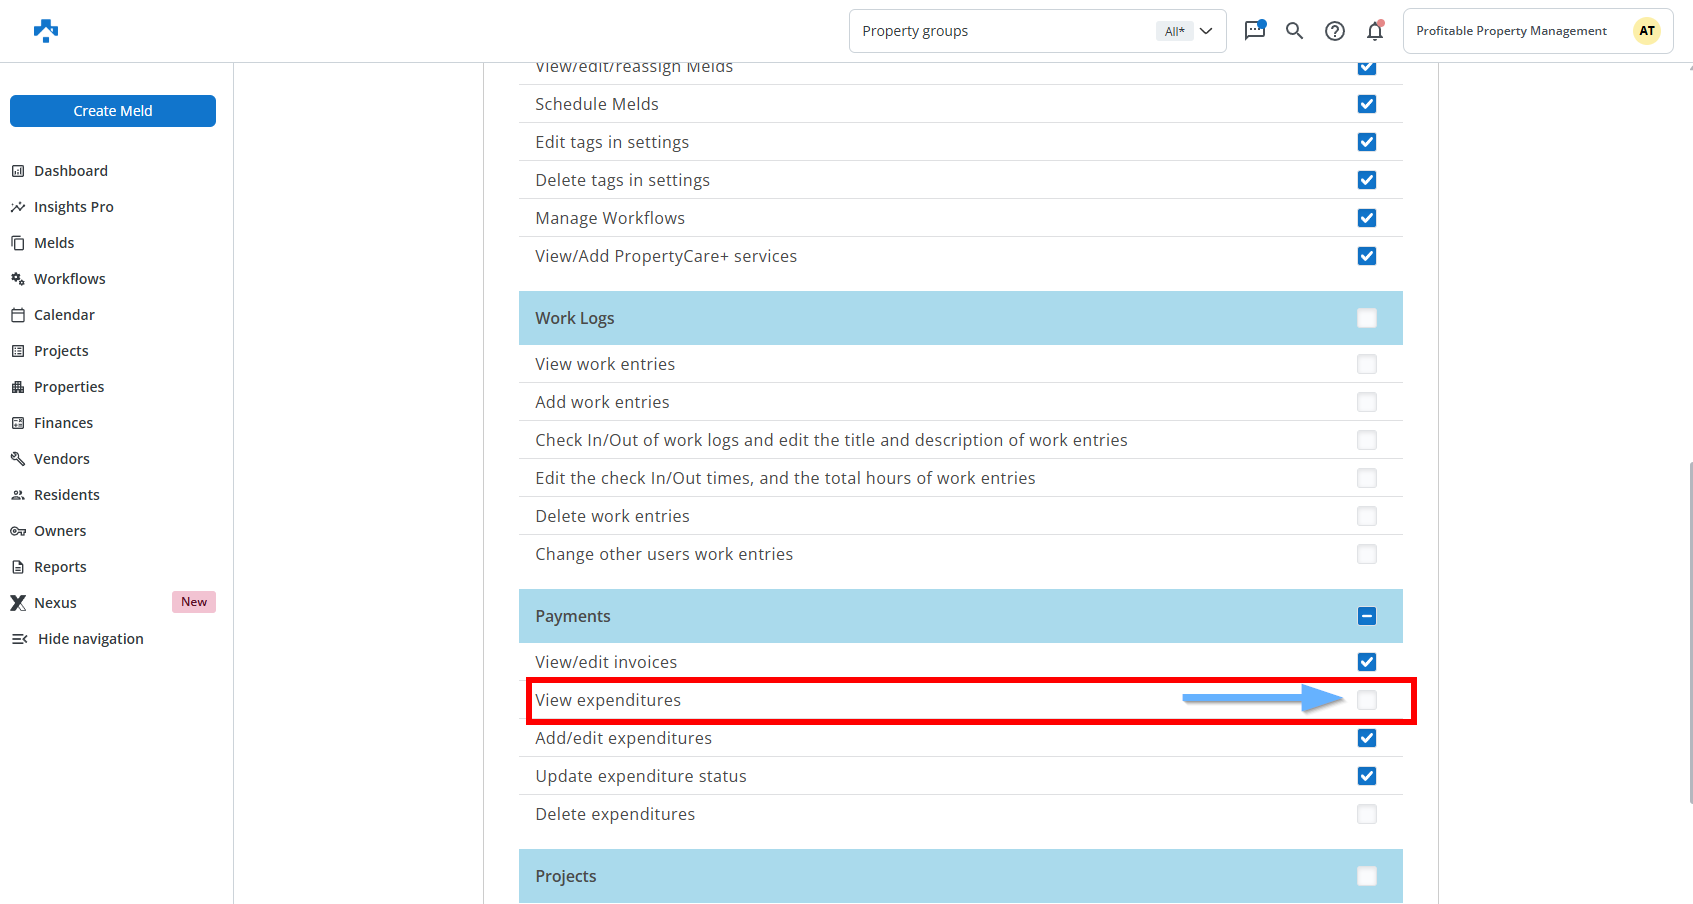1693x904 pixels.
Task: Open the Reports link in sidebar
Action: pyautogui.click(x=60, y=567)
